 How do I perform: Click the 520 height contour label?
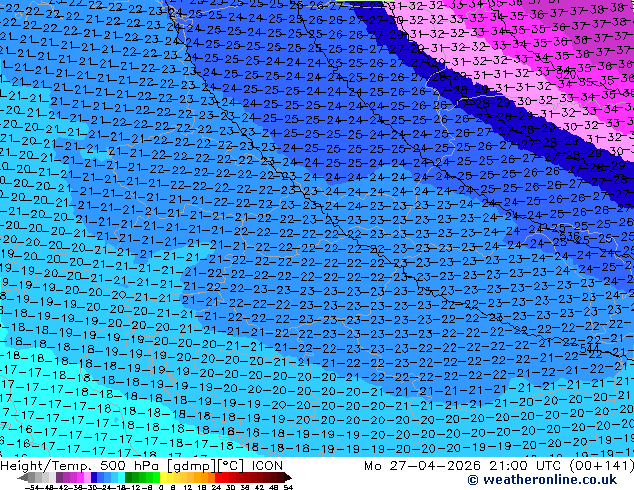coord(566,75)
